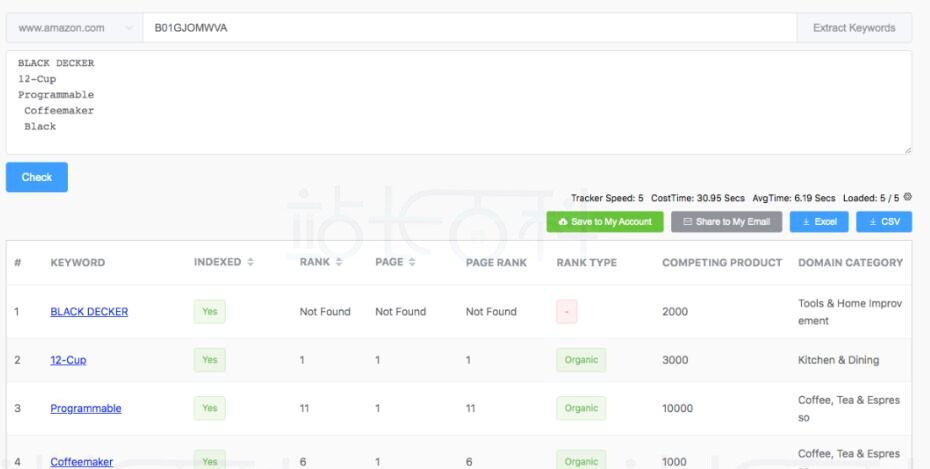930x469 pixels.
Task: Open the Programmable keyword link
Action: coord(85,409)
